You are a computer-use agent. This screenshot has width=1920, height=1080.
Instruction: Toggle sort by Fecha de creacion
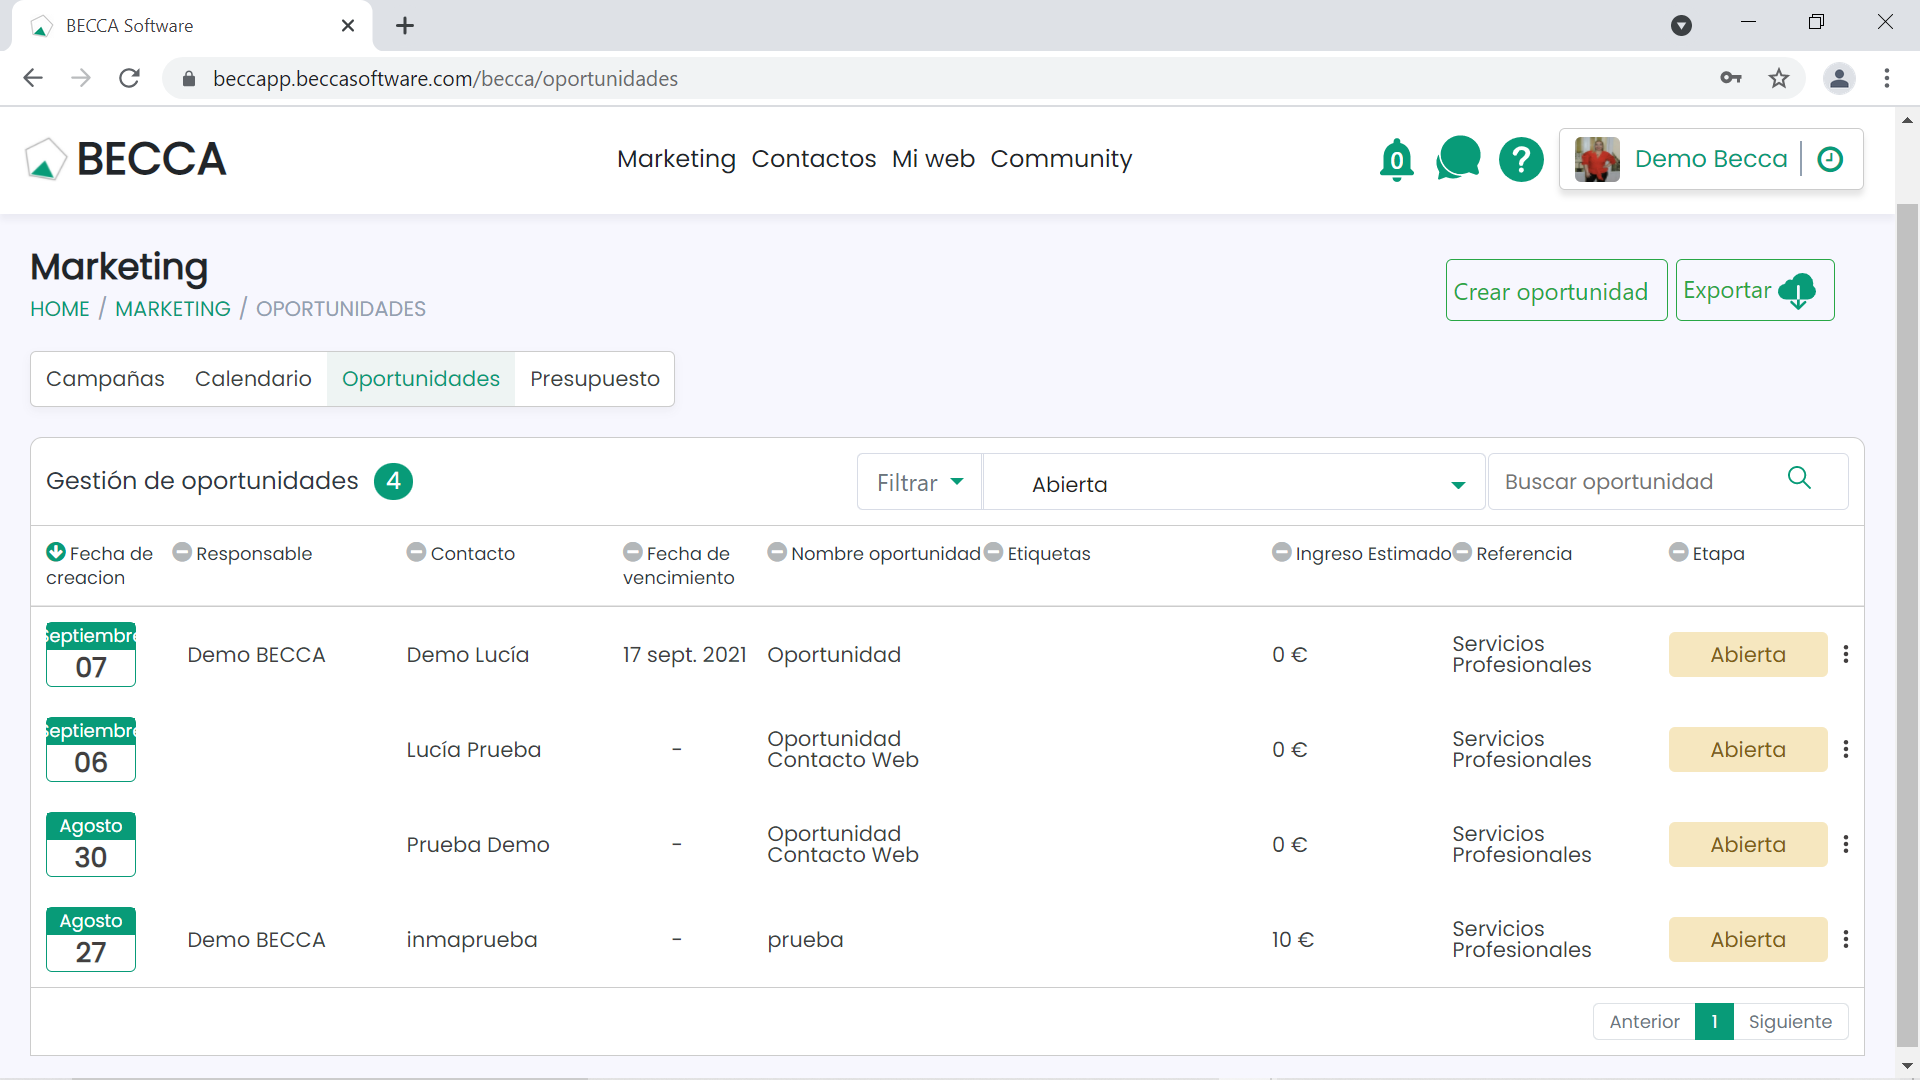click(56, 552)
